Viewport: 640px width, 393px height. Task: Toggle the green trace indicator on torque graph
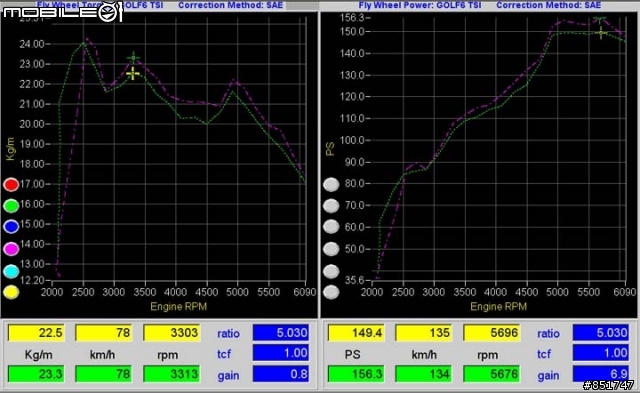[x=11, y=206]
